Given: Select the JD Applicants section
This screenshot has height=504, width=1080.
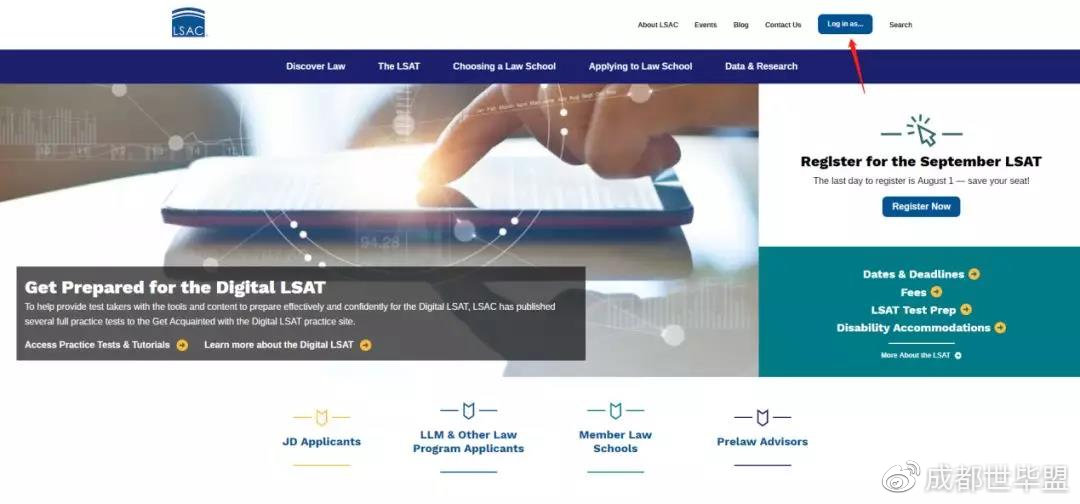Looking at the screenshot, I should pos(322,442).
